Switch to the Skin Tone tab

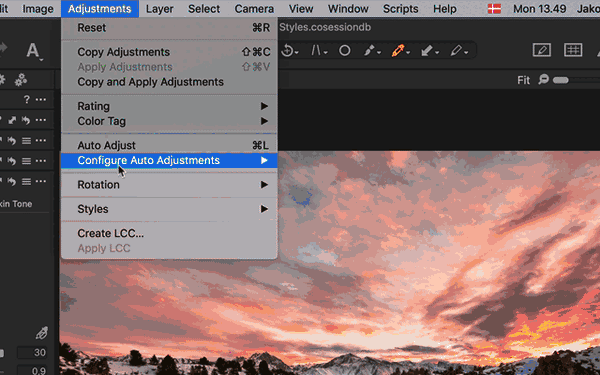coord(16,204)
